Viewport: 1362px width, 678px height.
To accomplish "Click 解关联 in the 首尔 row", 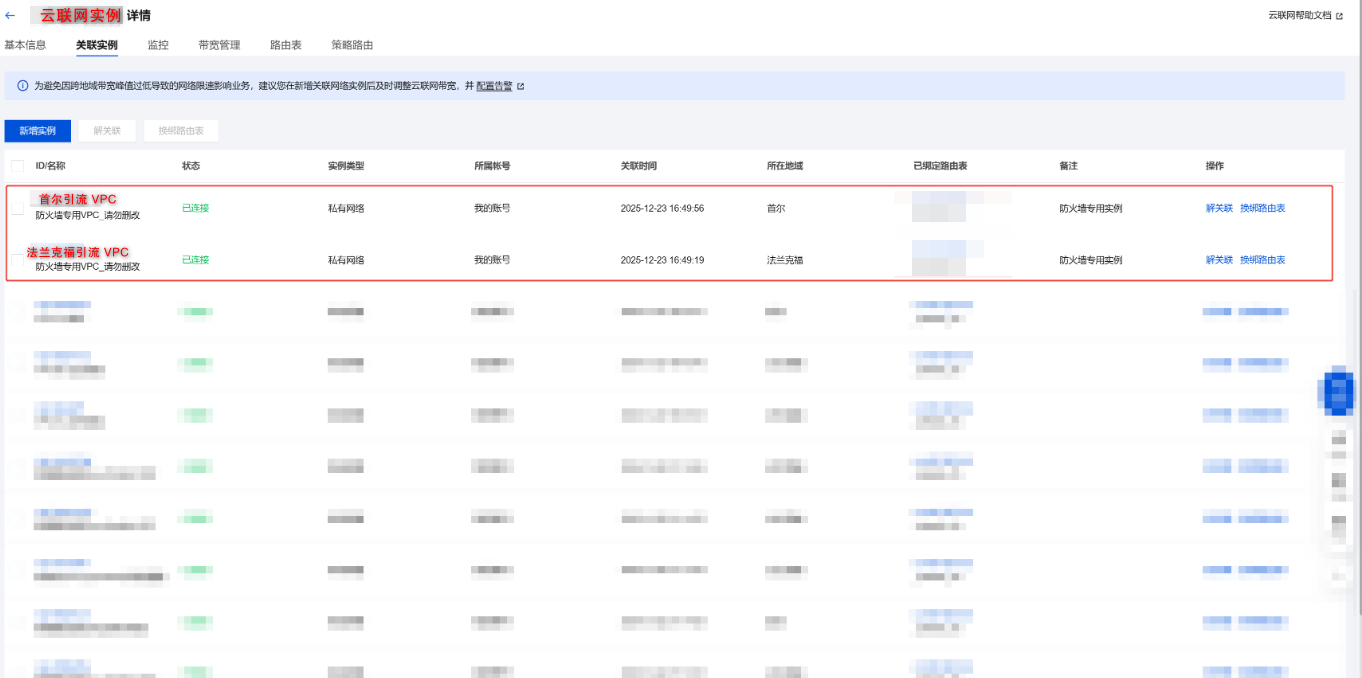I will point(1219,208).
